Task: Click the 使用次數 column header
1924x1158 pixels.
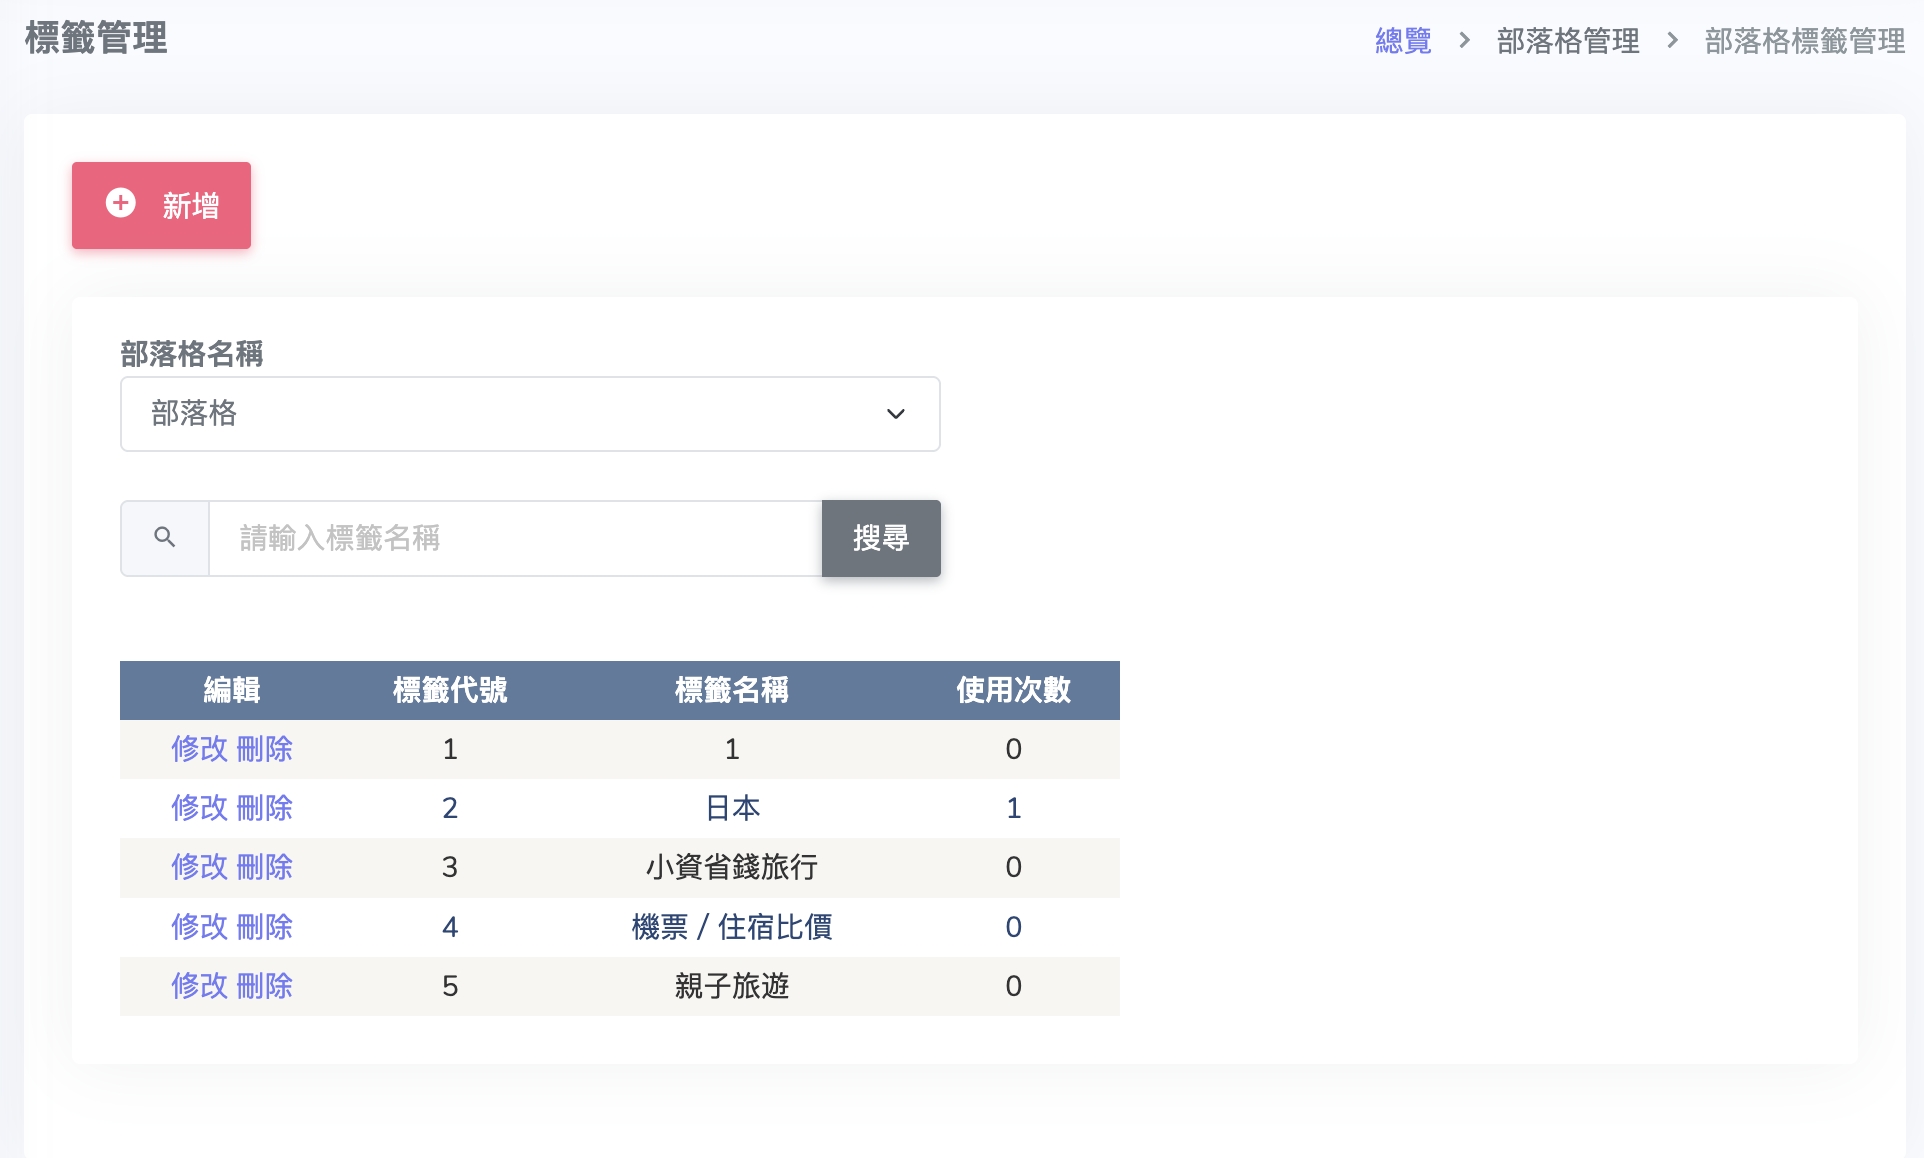Action: coord(1013,690)
